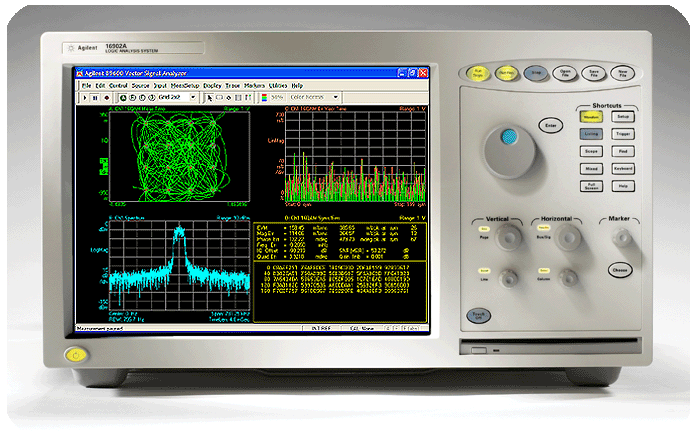Activate trace D circular toolbar icon
Image resolution: width=700 pixels, height=442 pixels.
click(x=152, y=97)
